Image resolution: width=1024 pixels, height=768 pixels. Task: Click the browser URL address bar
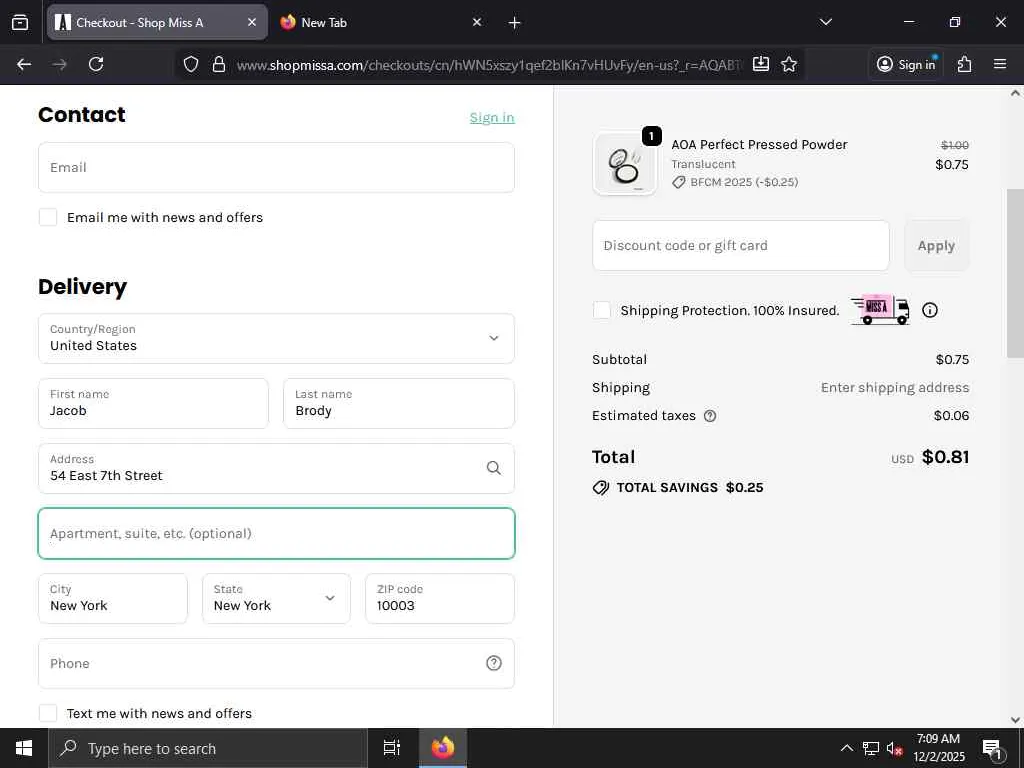click(490, 64)
